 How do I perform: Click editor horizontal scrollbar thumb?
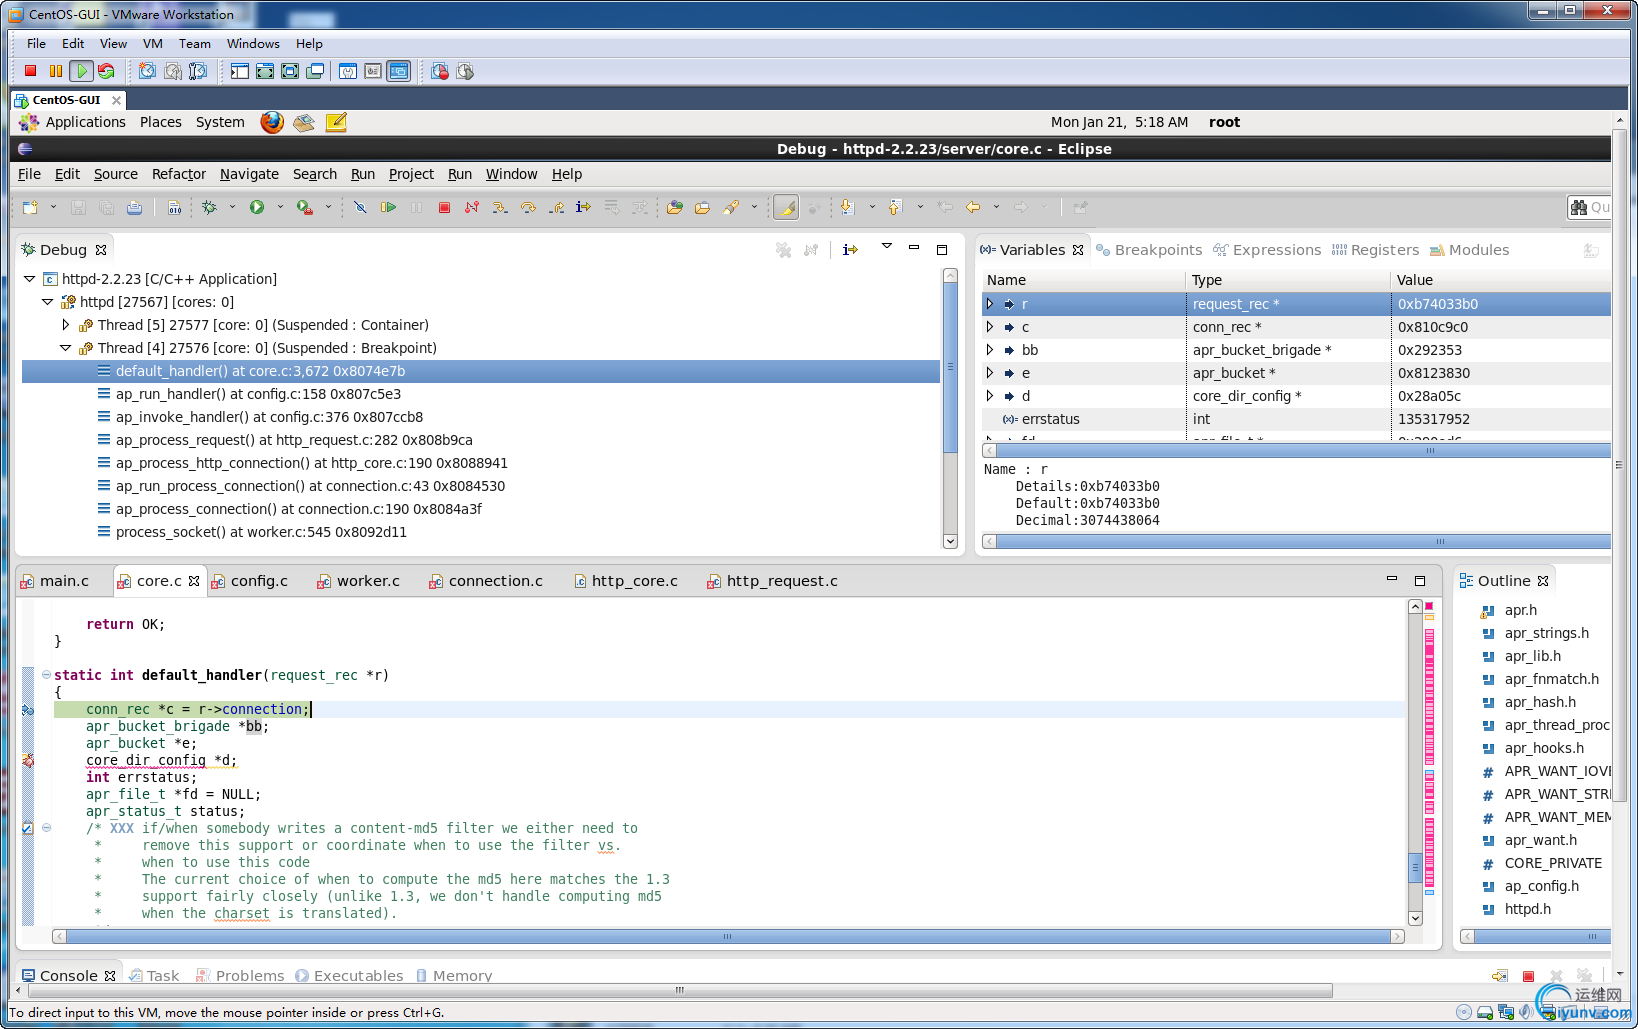click(727, 937)
